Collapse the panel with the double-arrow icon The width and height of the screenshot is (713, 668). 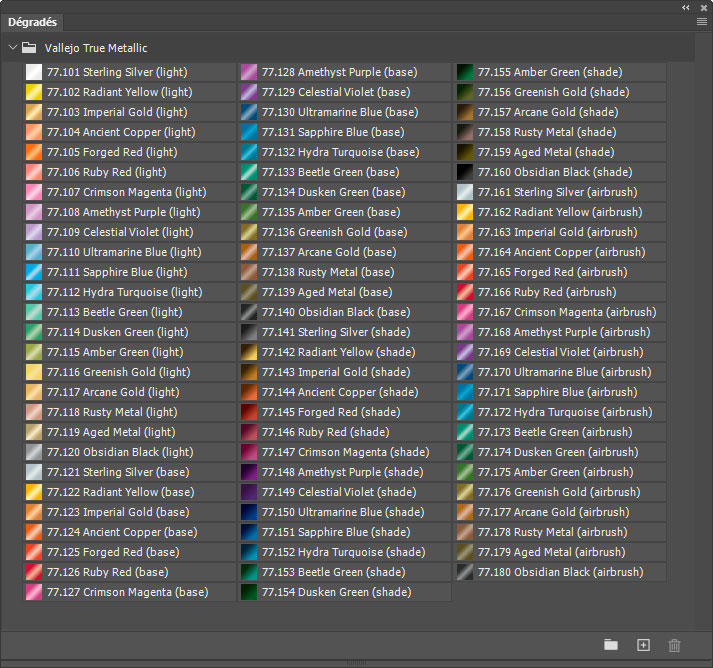[x=686, y=6]
